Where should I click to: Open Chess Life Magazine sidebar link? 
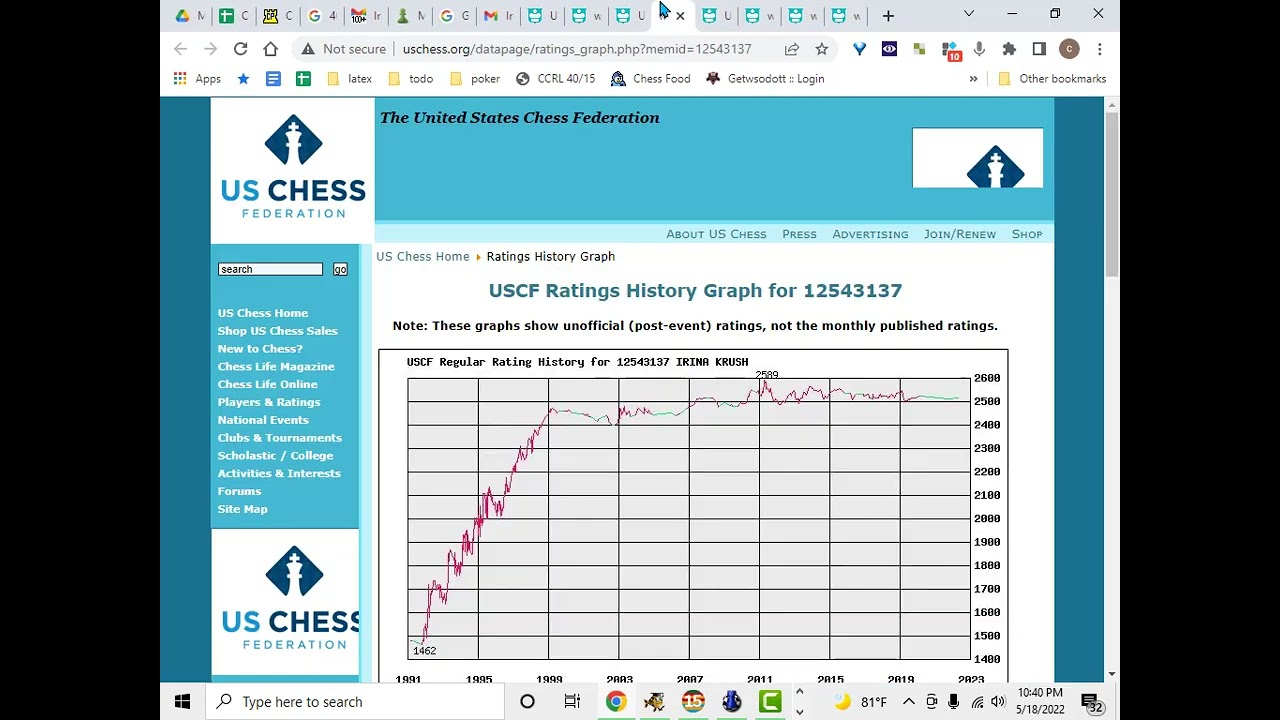click(x=276, y=367)
